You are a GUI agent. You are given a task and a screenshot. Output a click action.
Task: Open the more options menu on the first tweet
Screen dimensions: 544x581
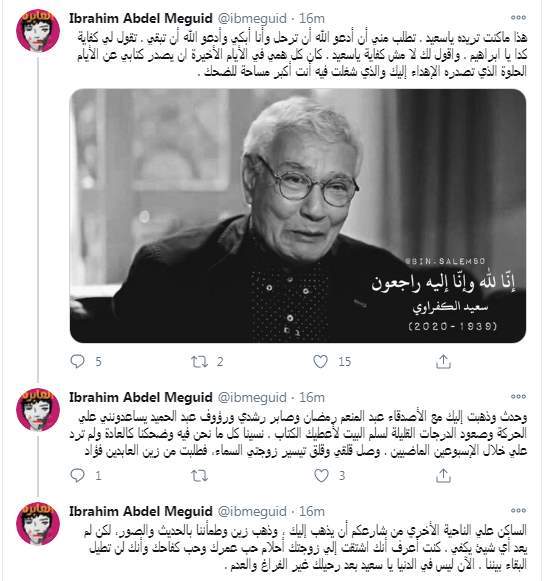[x=518, y=17]
